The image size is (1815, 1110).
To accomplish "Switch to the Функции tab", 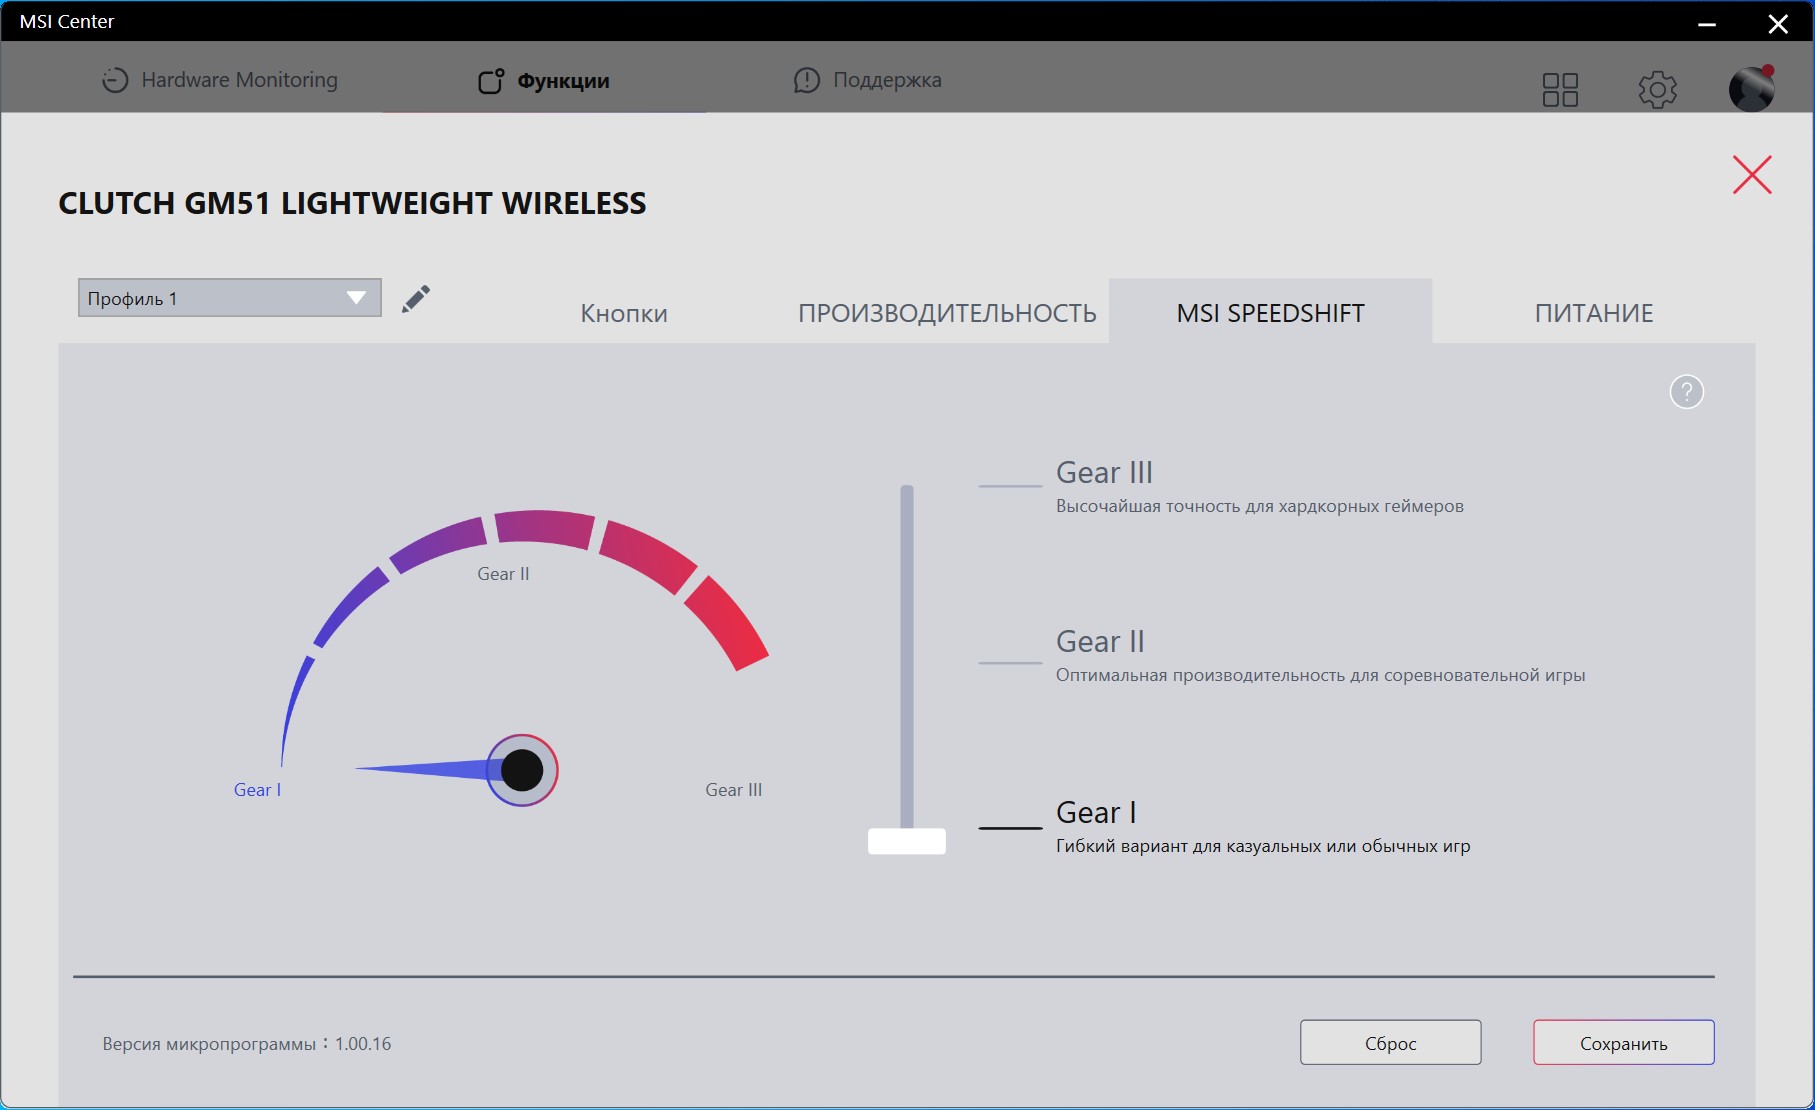I will point(544,81).
